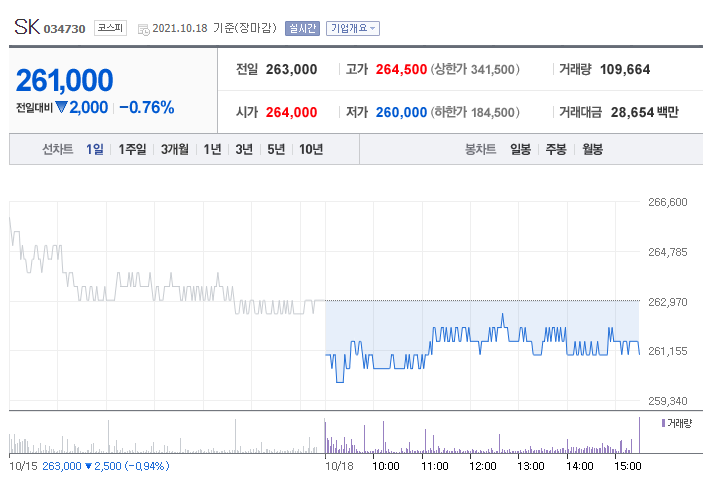The width and height of the screenshot is (703, 483).
Task: Click the 10/15 date axis label
Action: point(23,466)
